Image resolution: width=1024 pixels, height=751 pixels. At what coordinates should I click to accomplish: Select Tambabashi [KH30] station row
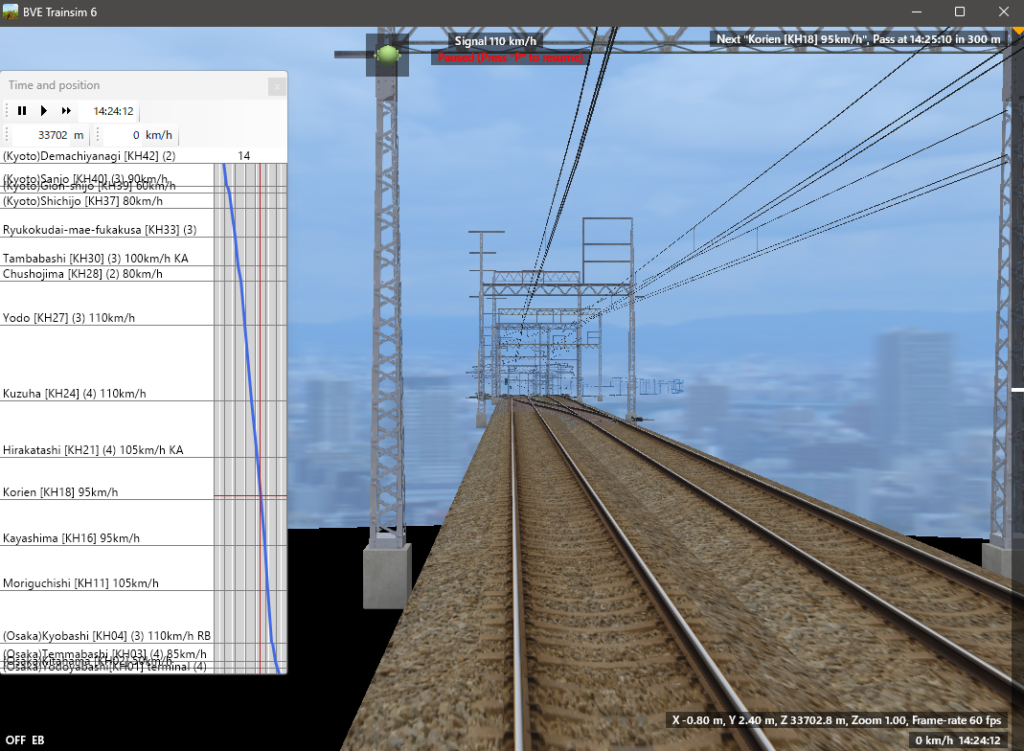(95, 259)
